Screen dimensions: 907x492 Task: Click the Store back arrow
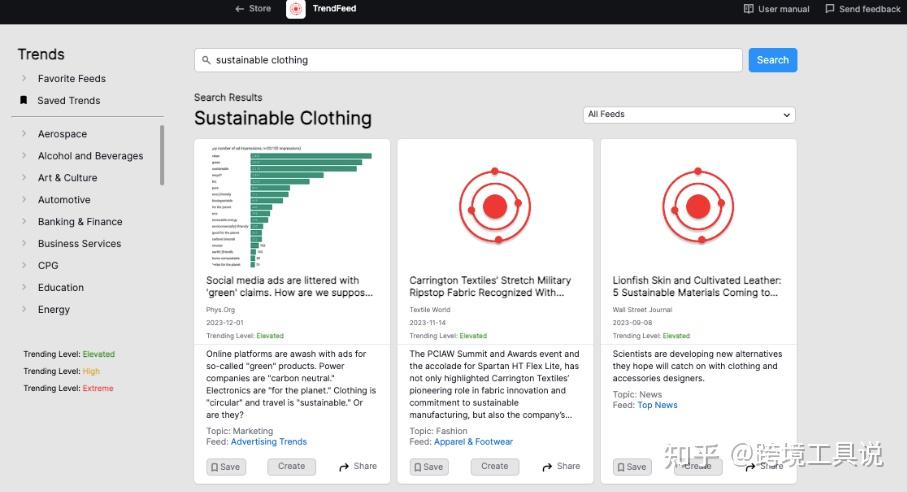pyautogui.click(x=240, y=9)
